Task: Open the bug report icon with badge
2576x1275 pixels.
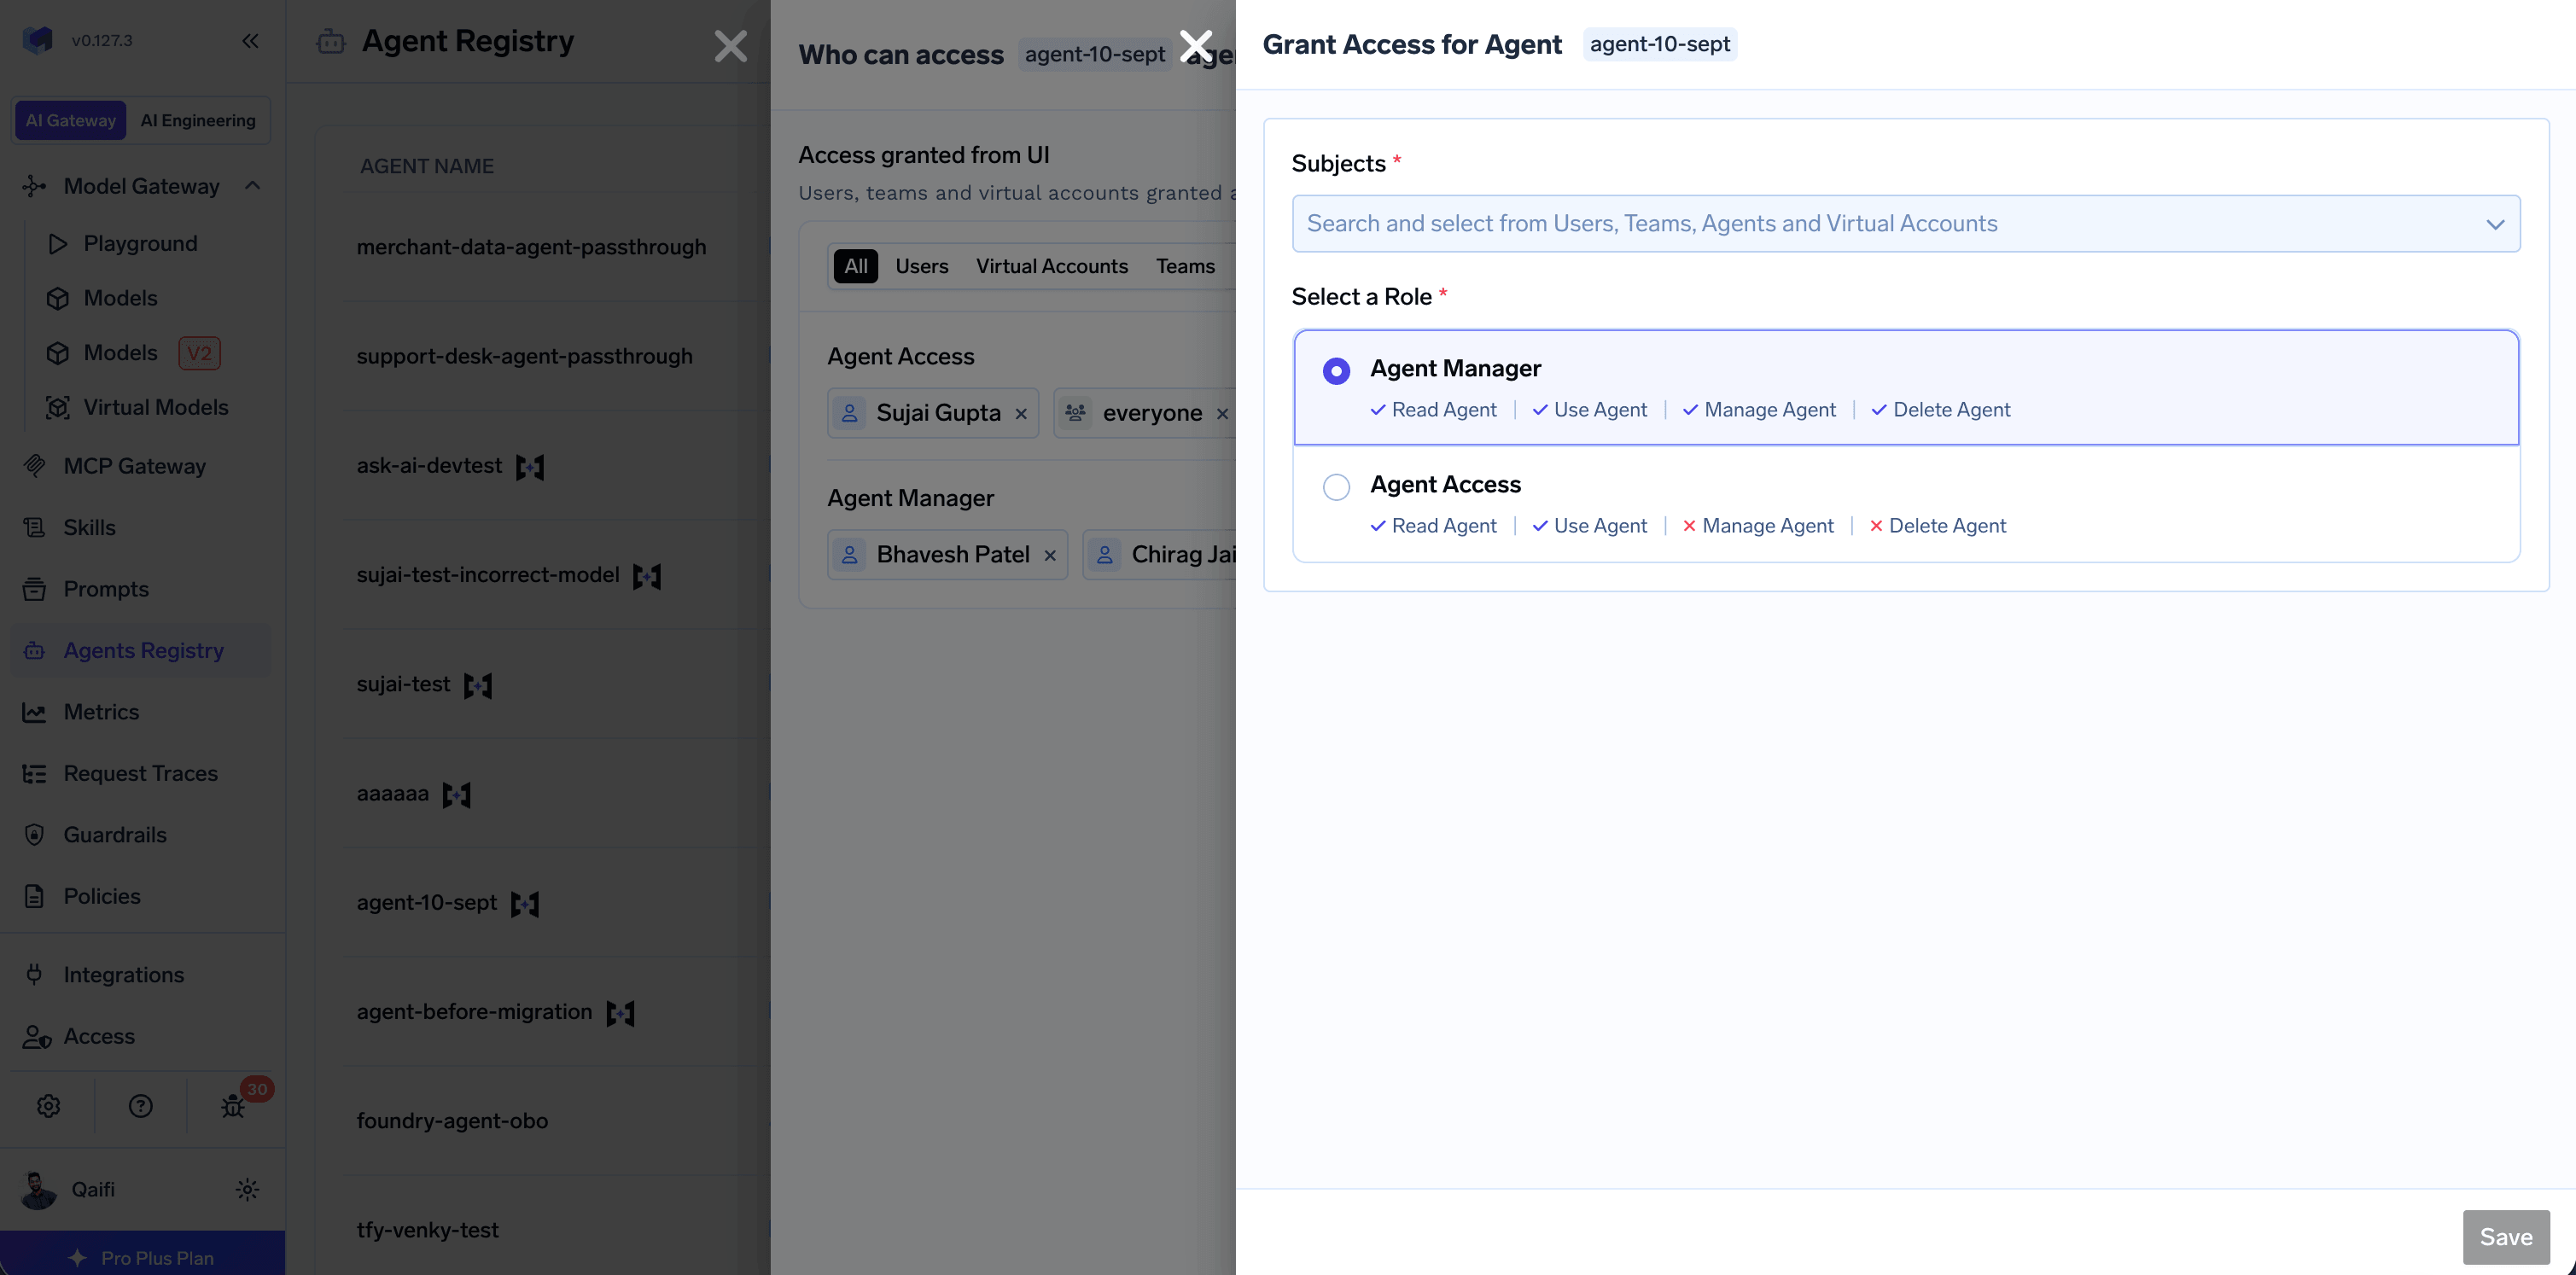Action: (233, 1105)
